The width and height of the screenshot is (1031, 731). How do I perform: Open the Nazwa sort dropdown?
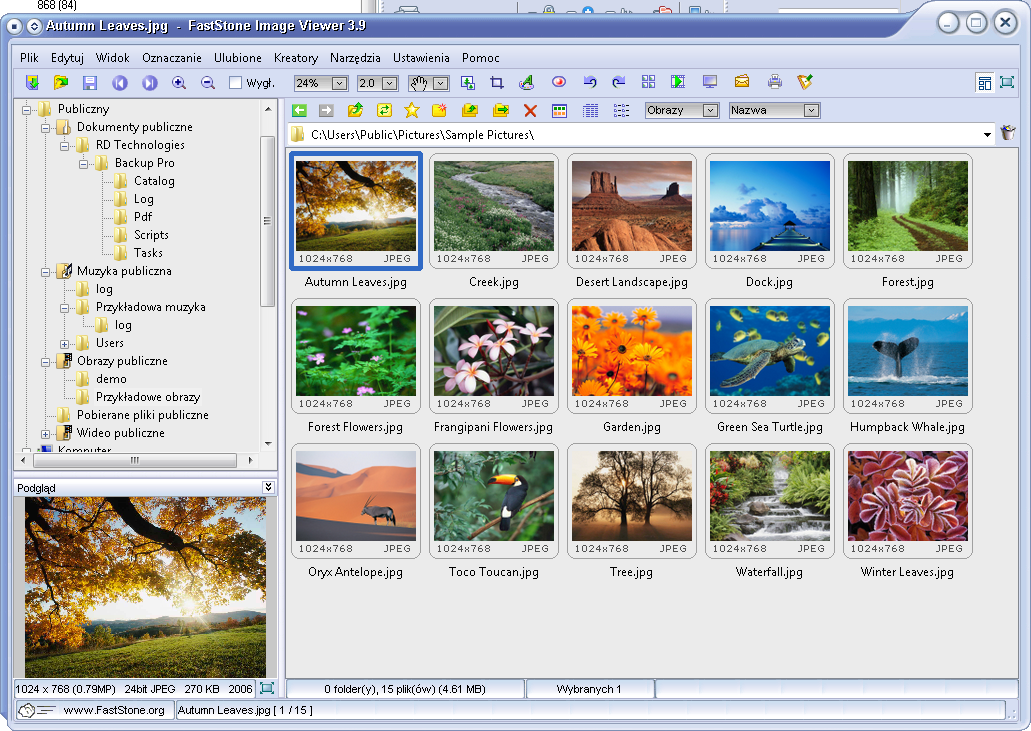811,110
